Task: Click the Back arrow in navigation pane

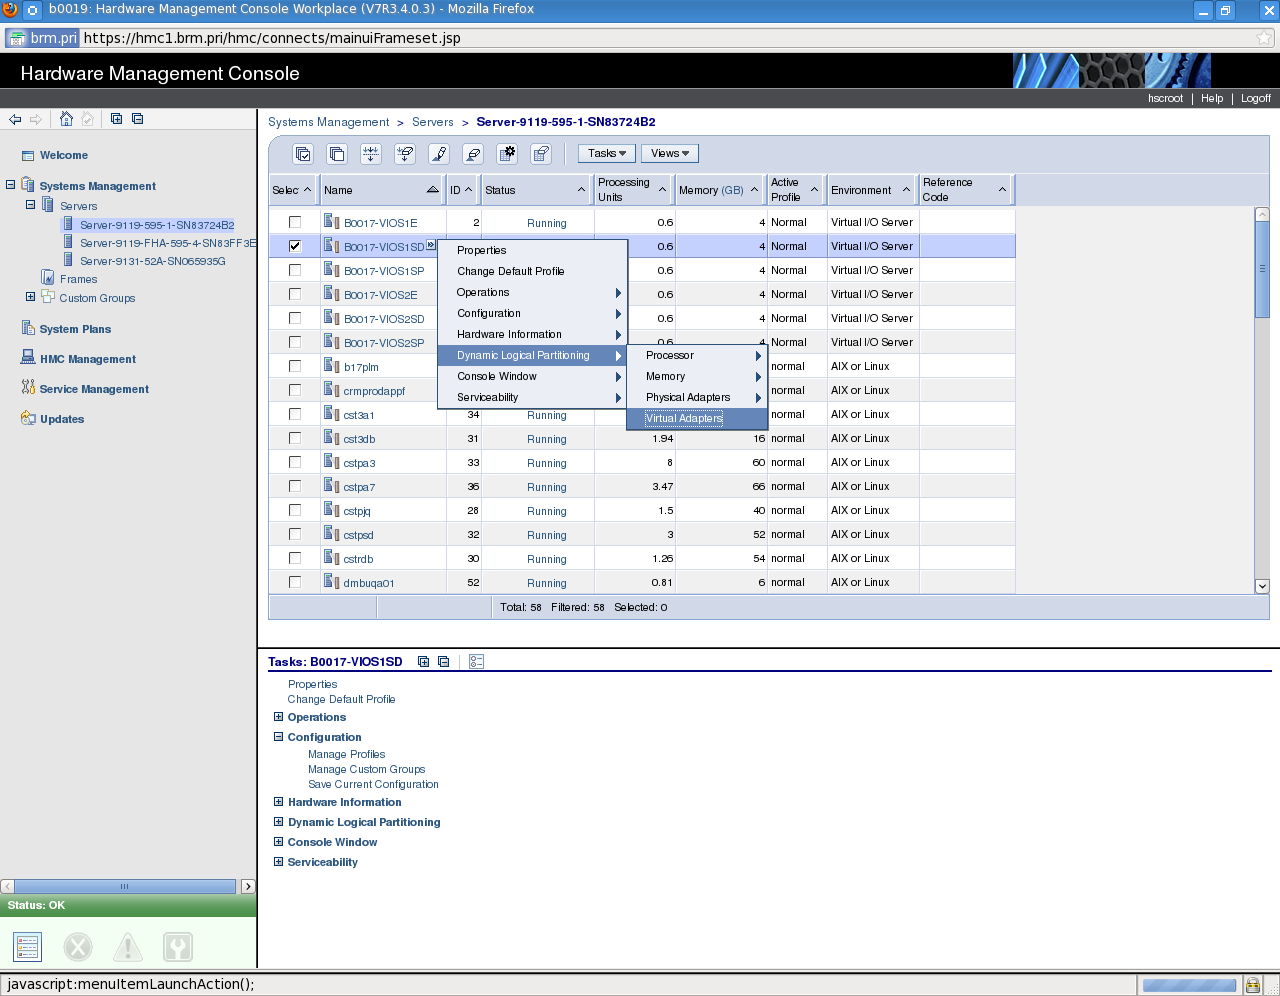Action: [15, 119]
